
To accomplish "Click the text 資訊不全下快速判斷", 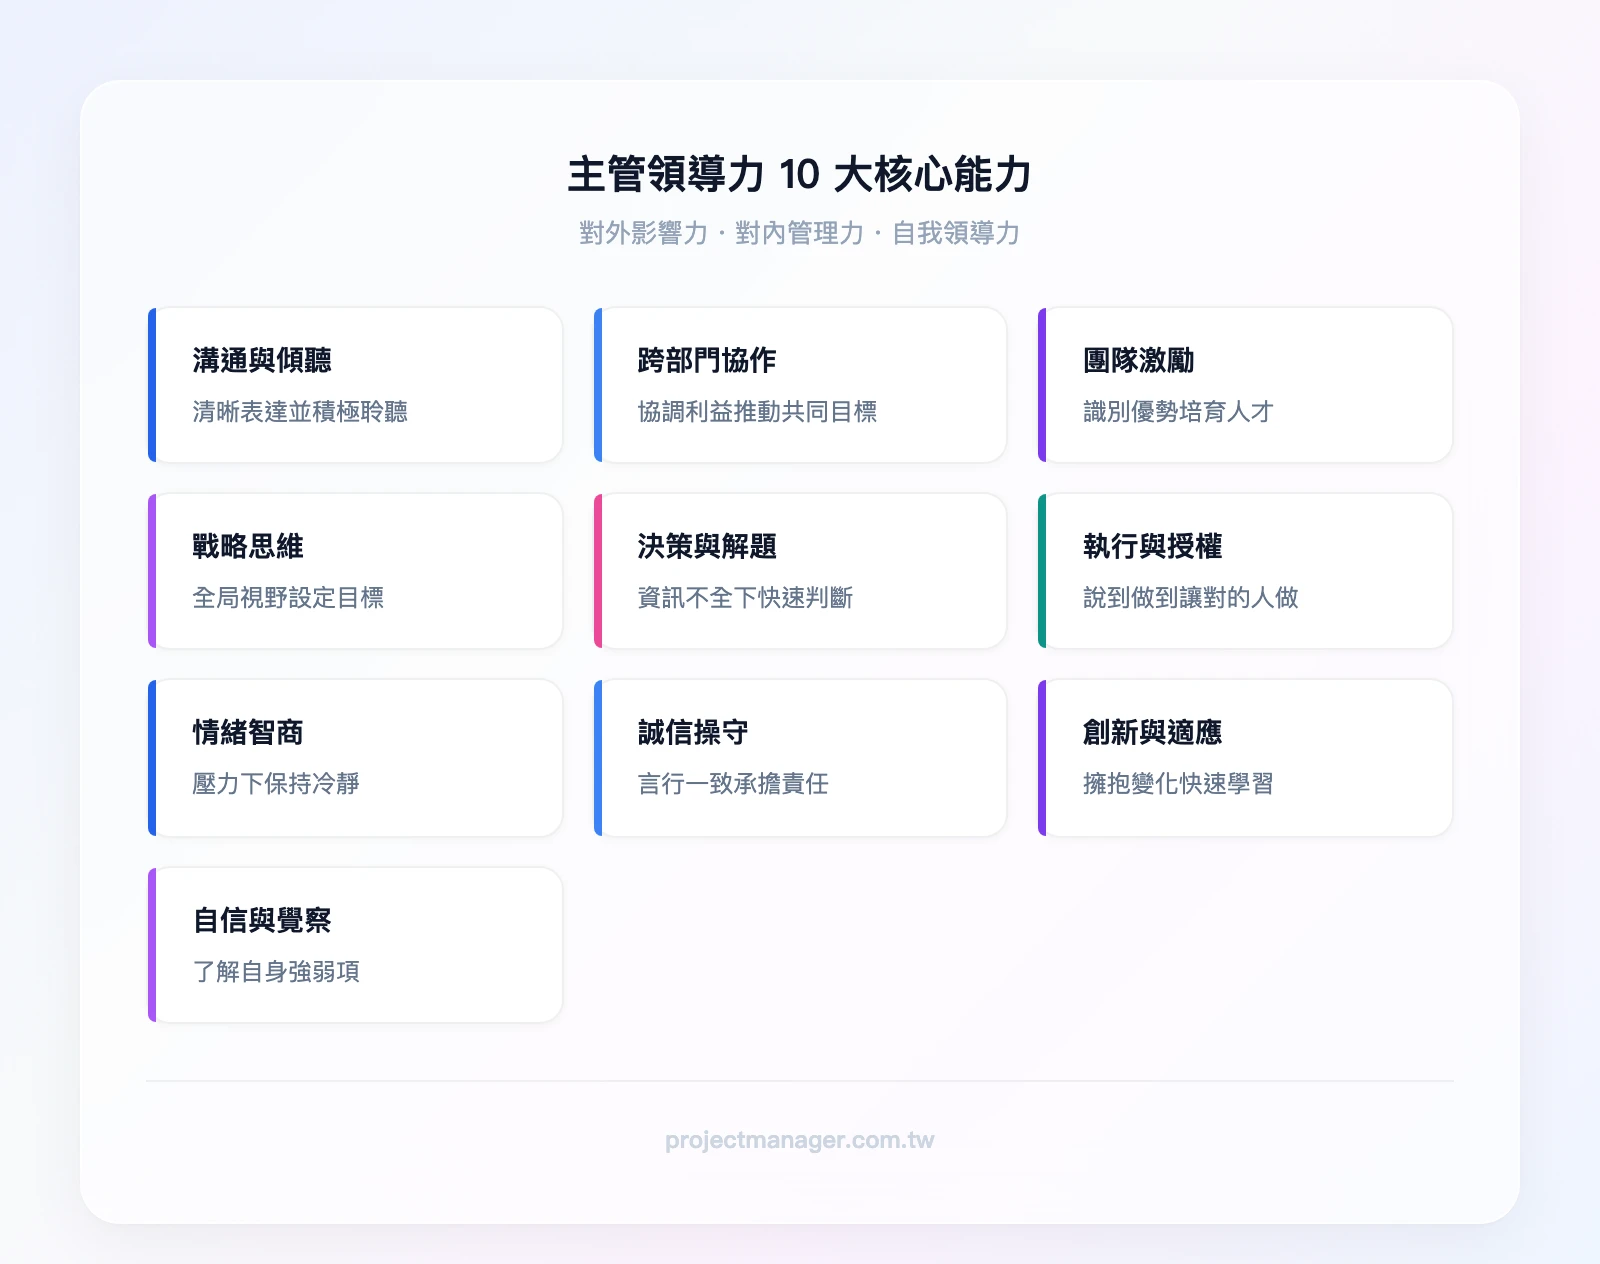I will 745,598.
